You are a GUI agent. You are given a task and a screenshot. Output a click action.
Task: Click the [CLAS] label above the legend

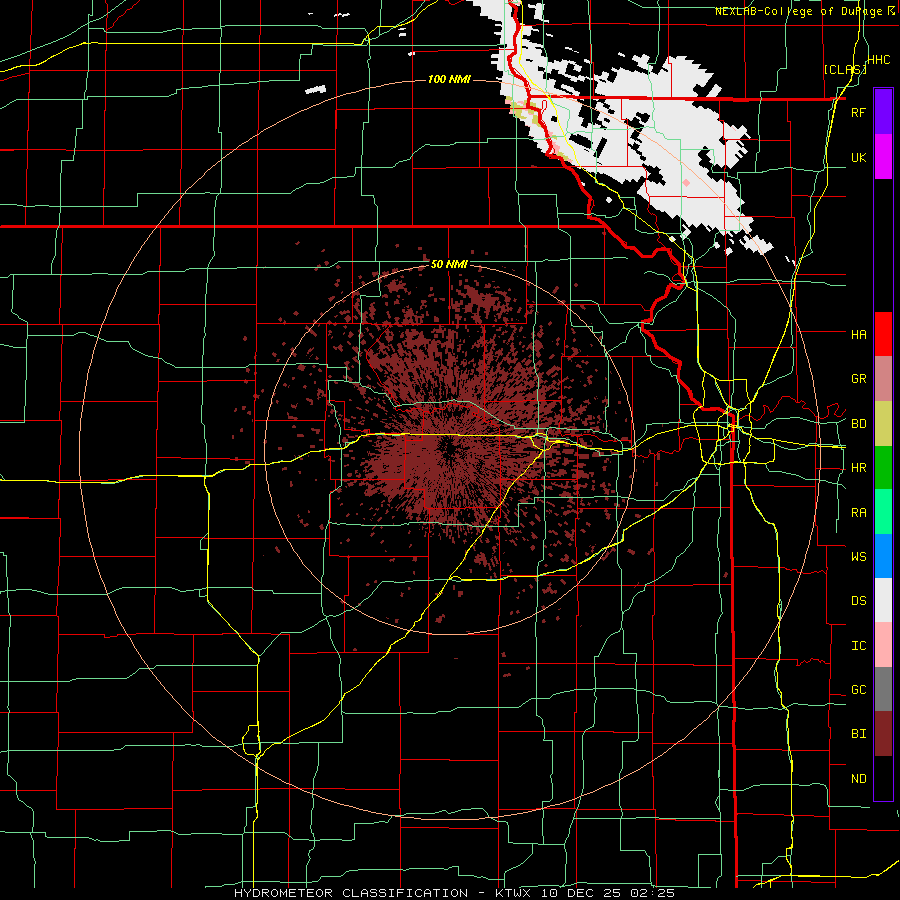click(x=845, y=69)
